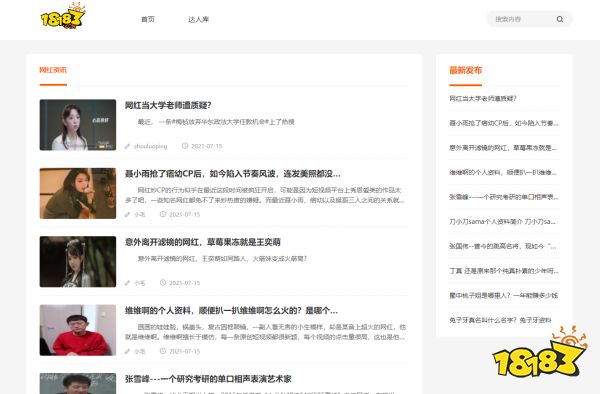Open thumbnail of 张雪峰 article

(78, 384)
